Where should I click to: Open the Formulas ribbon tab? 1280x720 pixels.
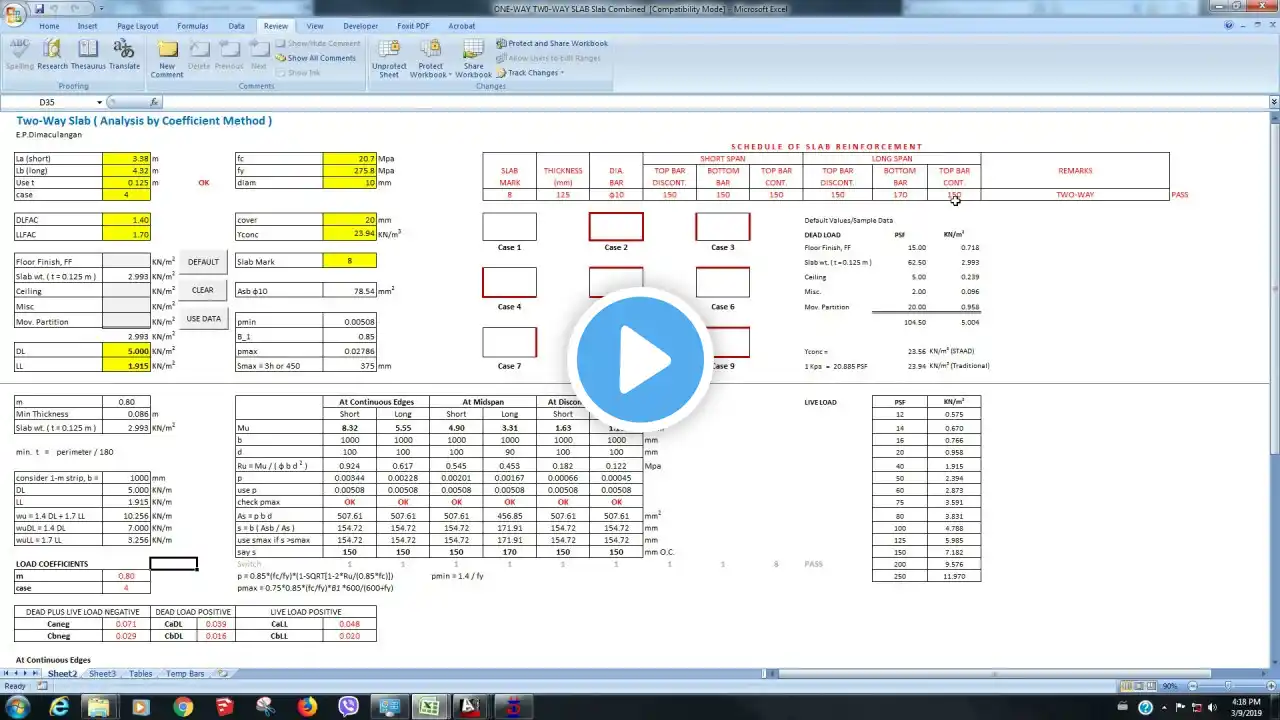[x=193, y=26]
